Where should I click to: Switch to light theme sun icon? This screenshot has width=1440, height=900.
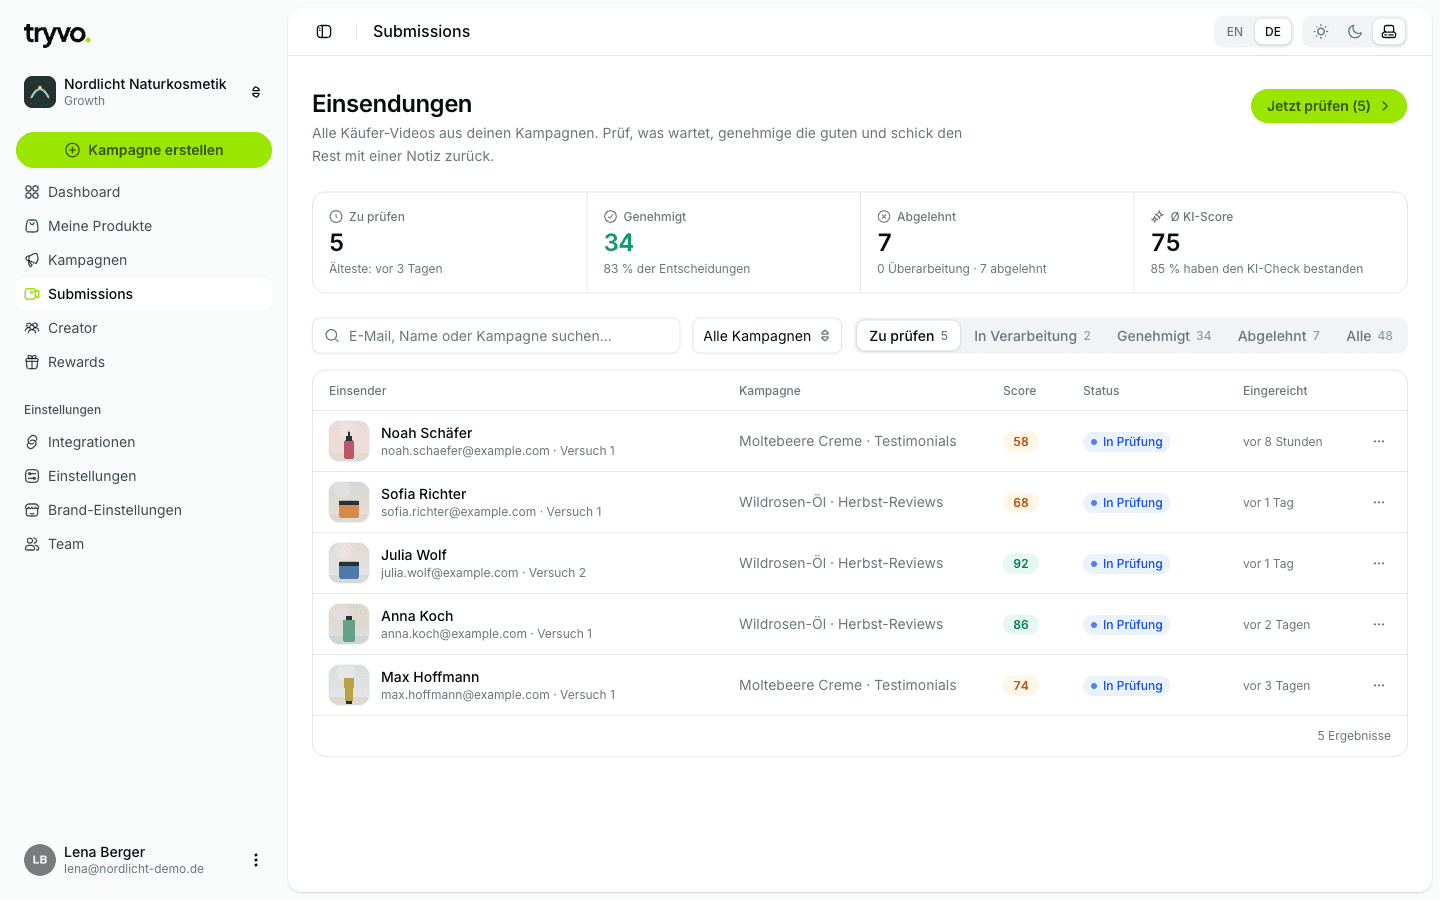coord(1321,32)
